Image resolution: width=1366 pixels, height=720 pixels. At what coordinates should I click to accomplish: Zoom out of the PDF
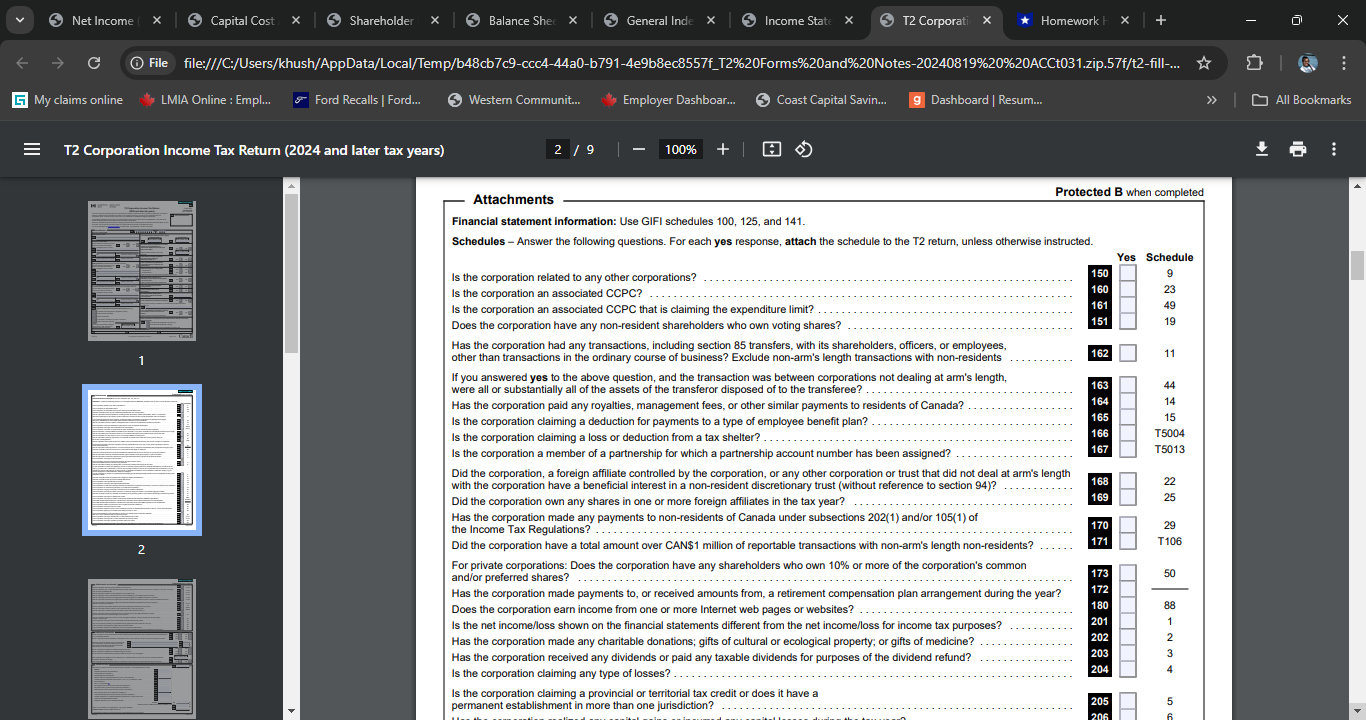tap(638, 149)
